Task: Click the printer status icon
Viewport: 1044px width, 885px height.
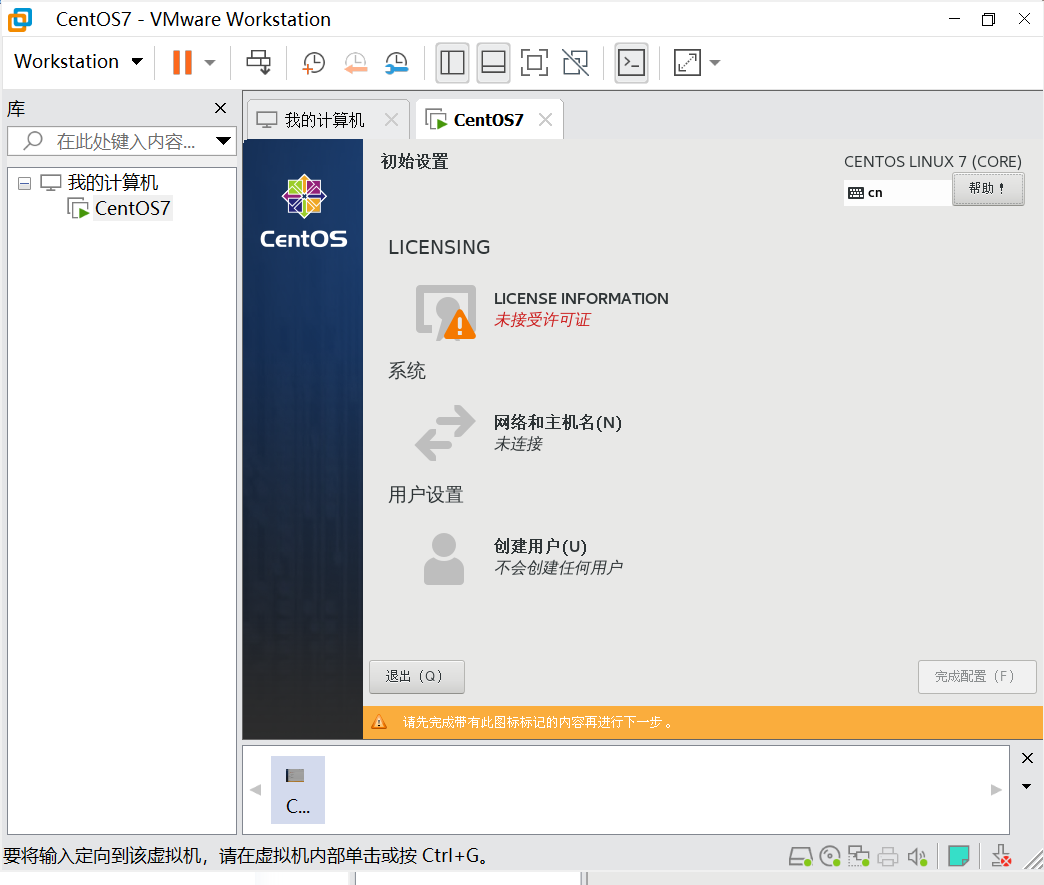Action: [x=888, y=856]
